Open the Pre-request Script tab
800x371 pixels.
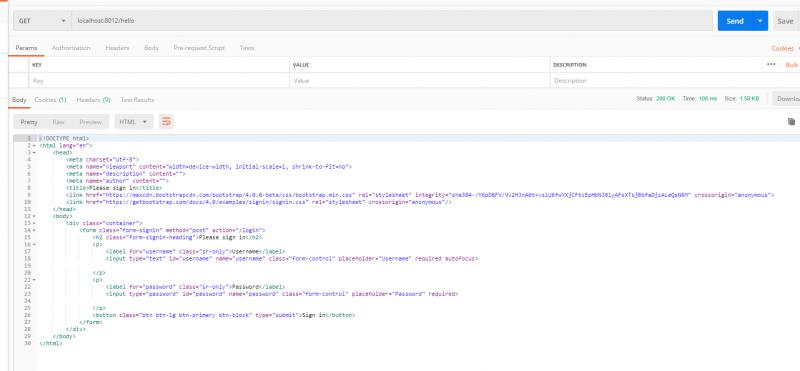pos(198,47)
